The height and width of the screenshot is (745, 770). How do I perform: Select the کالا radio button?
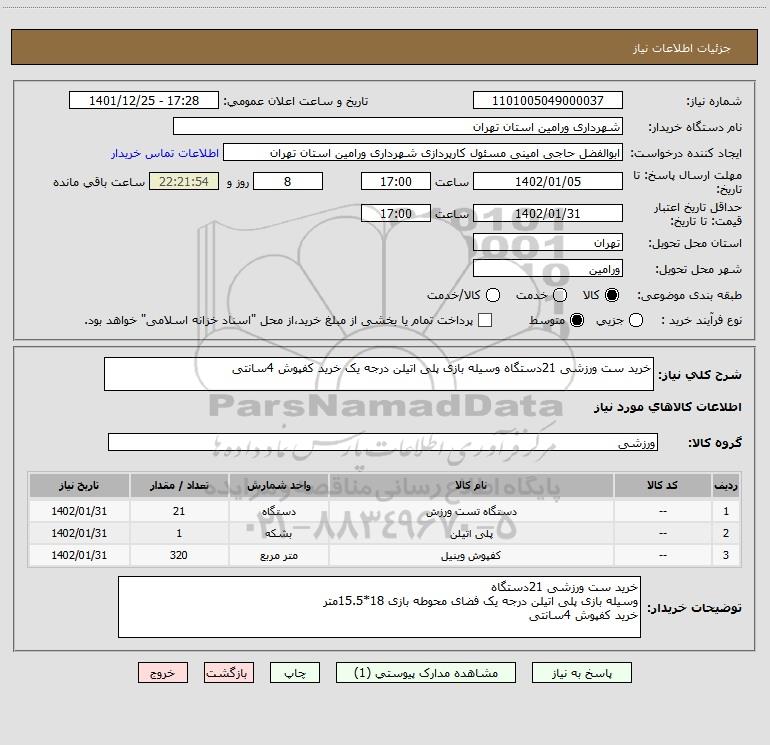point(612,295)
